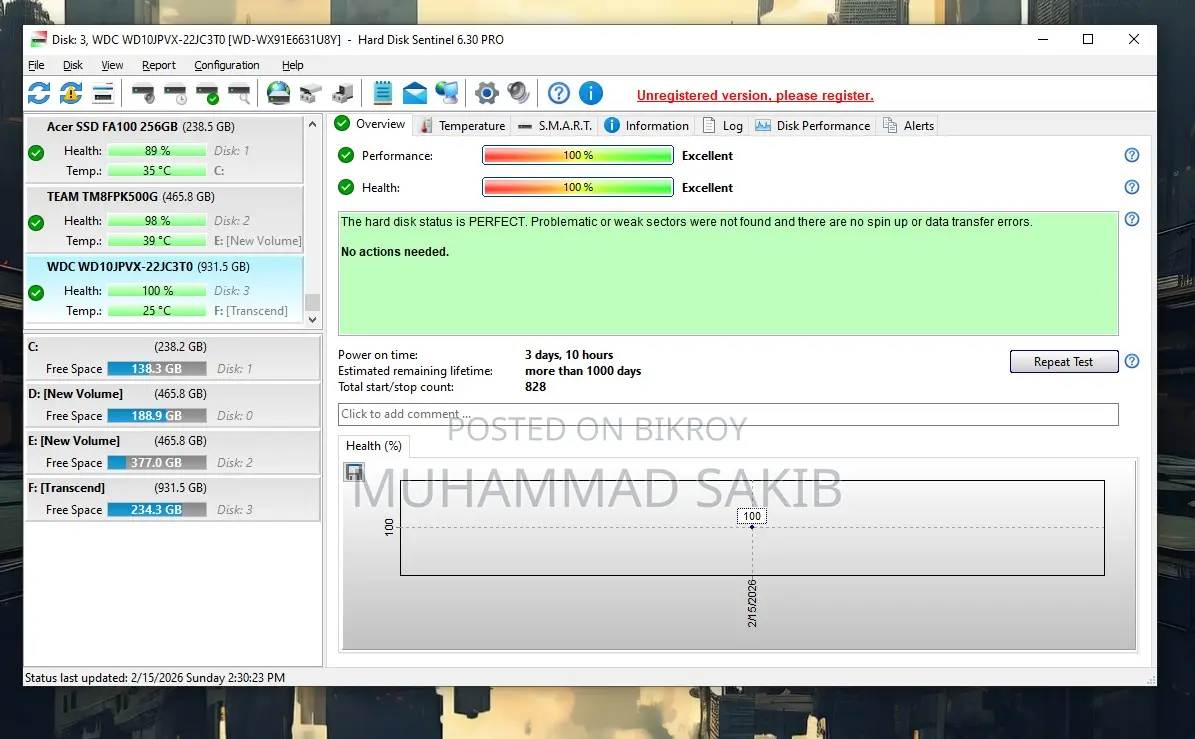This screenshot has height=739, width=1195.
Task: Select TEAM TM8FPK500G disk entry
Action: [165, 219]
